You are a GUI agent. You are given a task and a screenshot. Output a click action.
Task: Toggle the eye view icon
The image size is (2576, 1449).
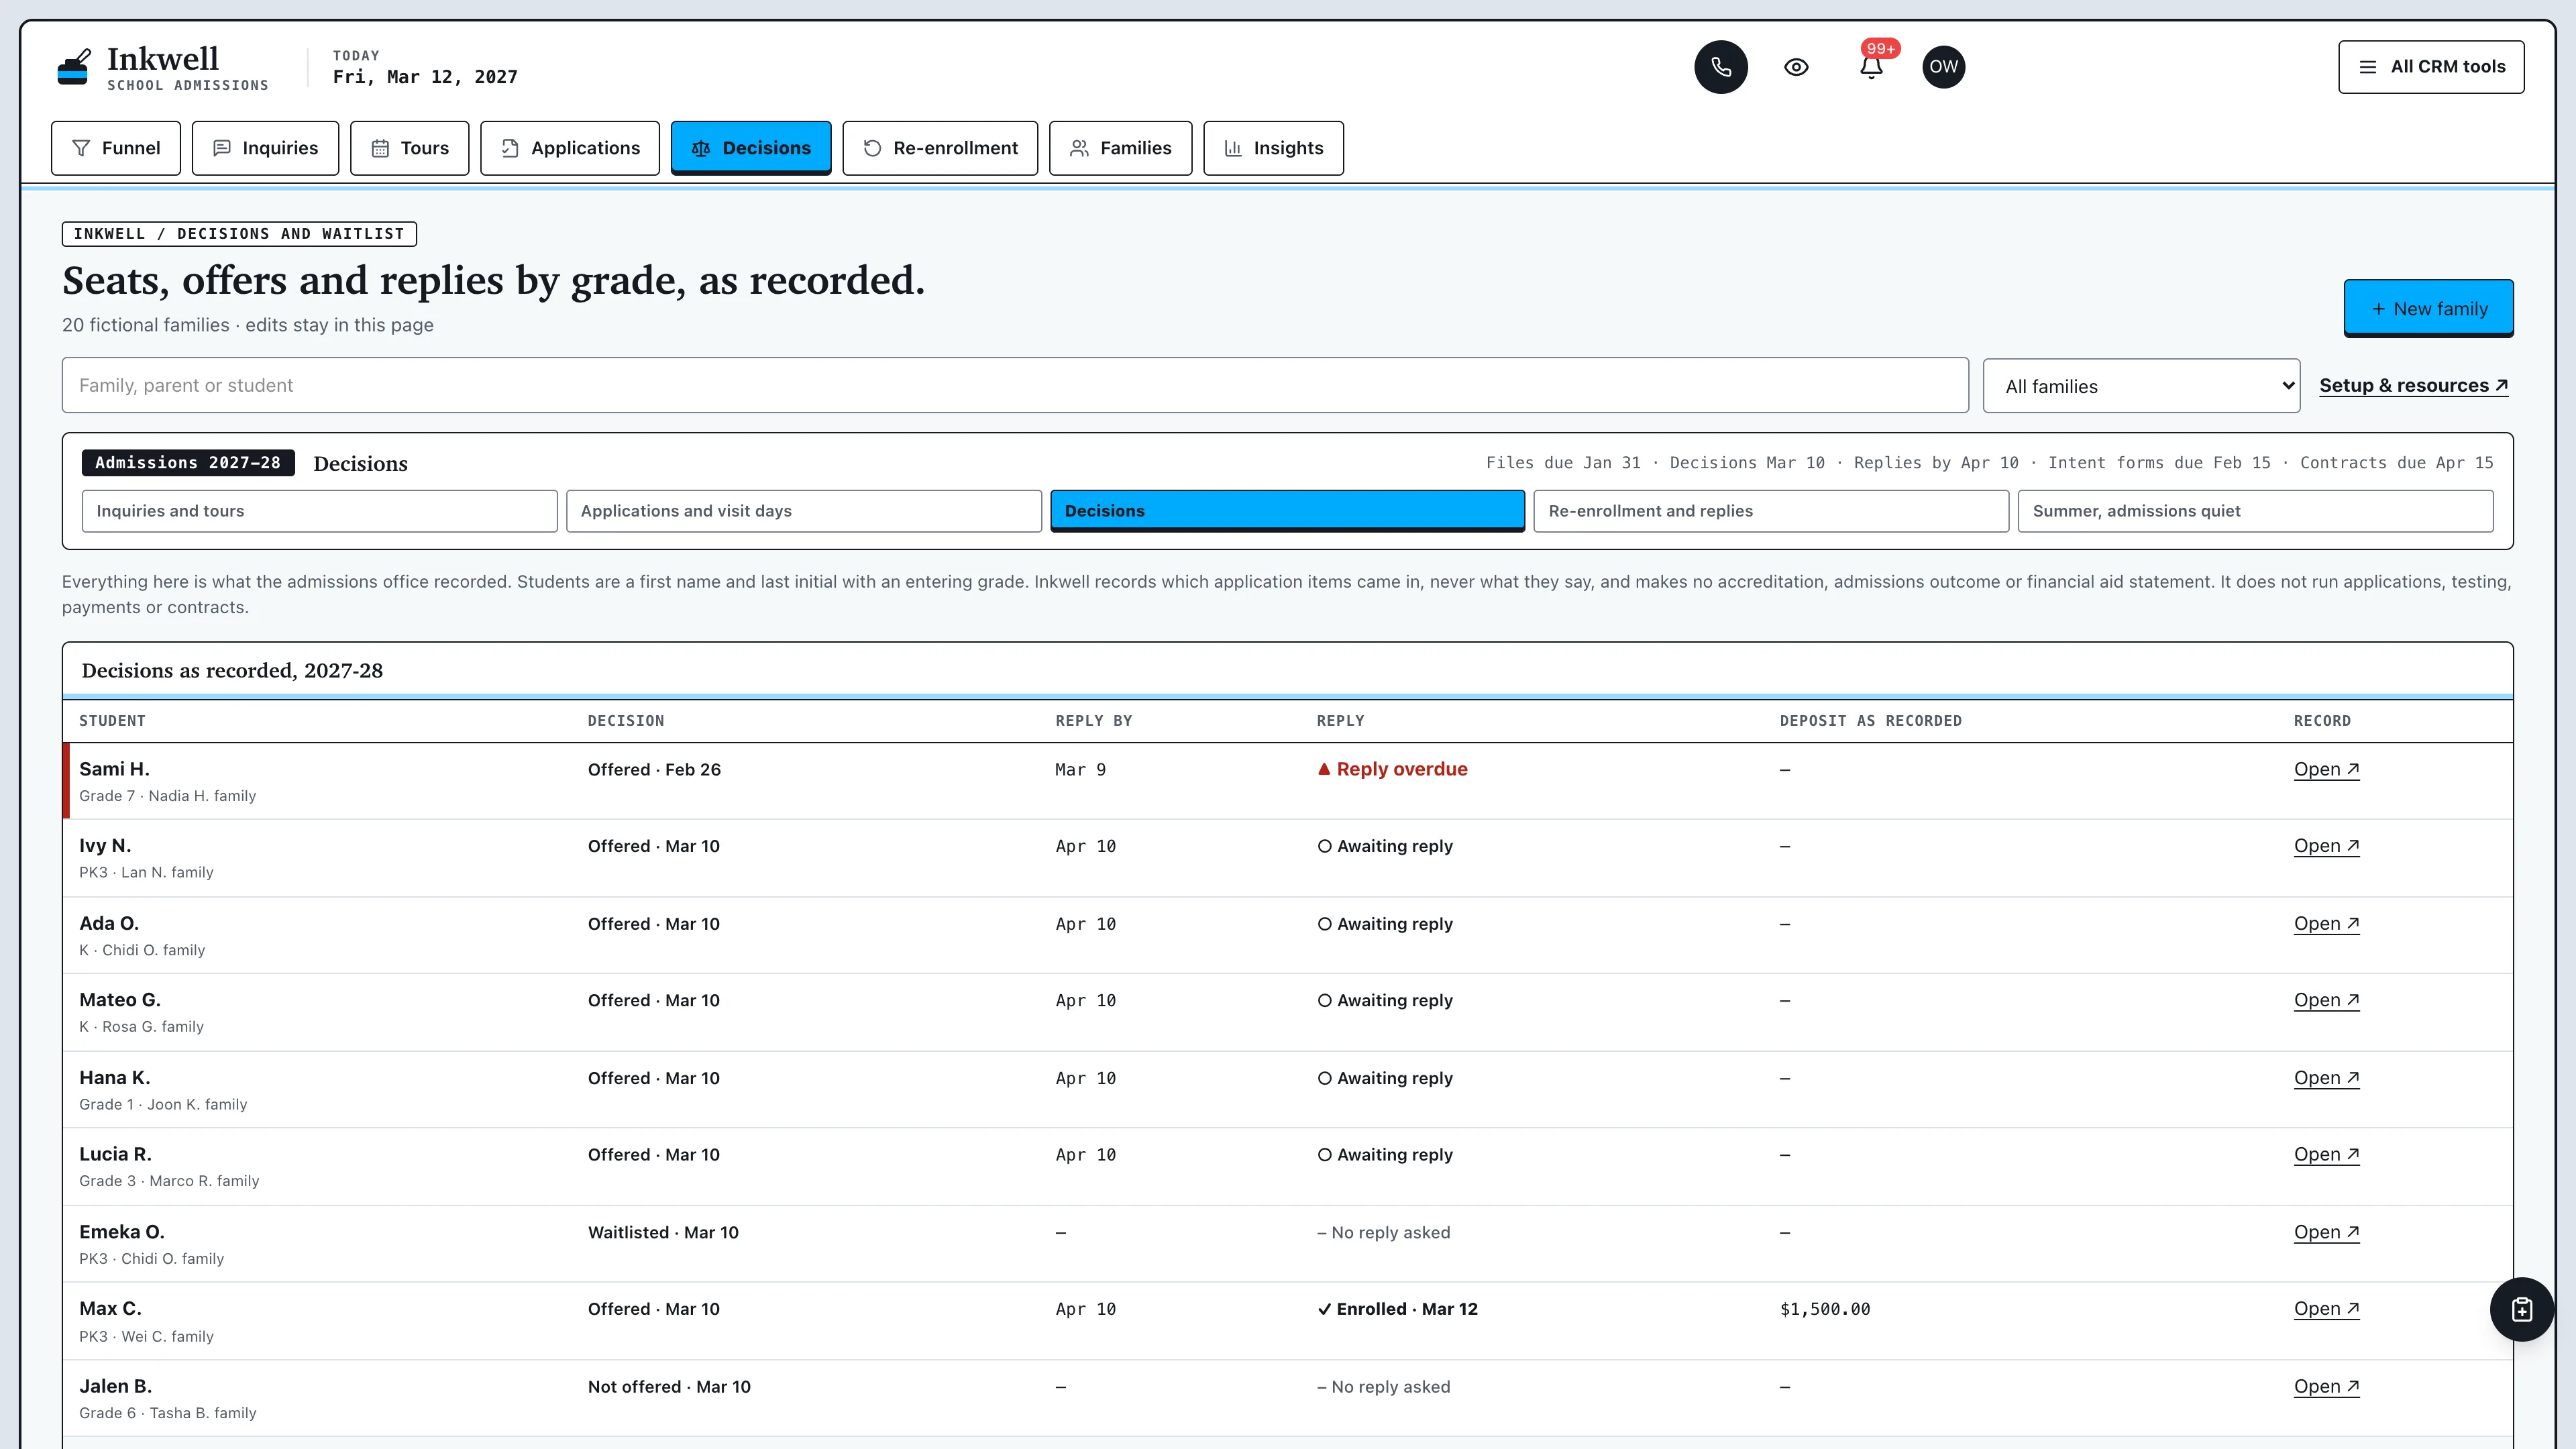(1796, 67)
